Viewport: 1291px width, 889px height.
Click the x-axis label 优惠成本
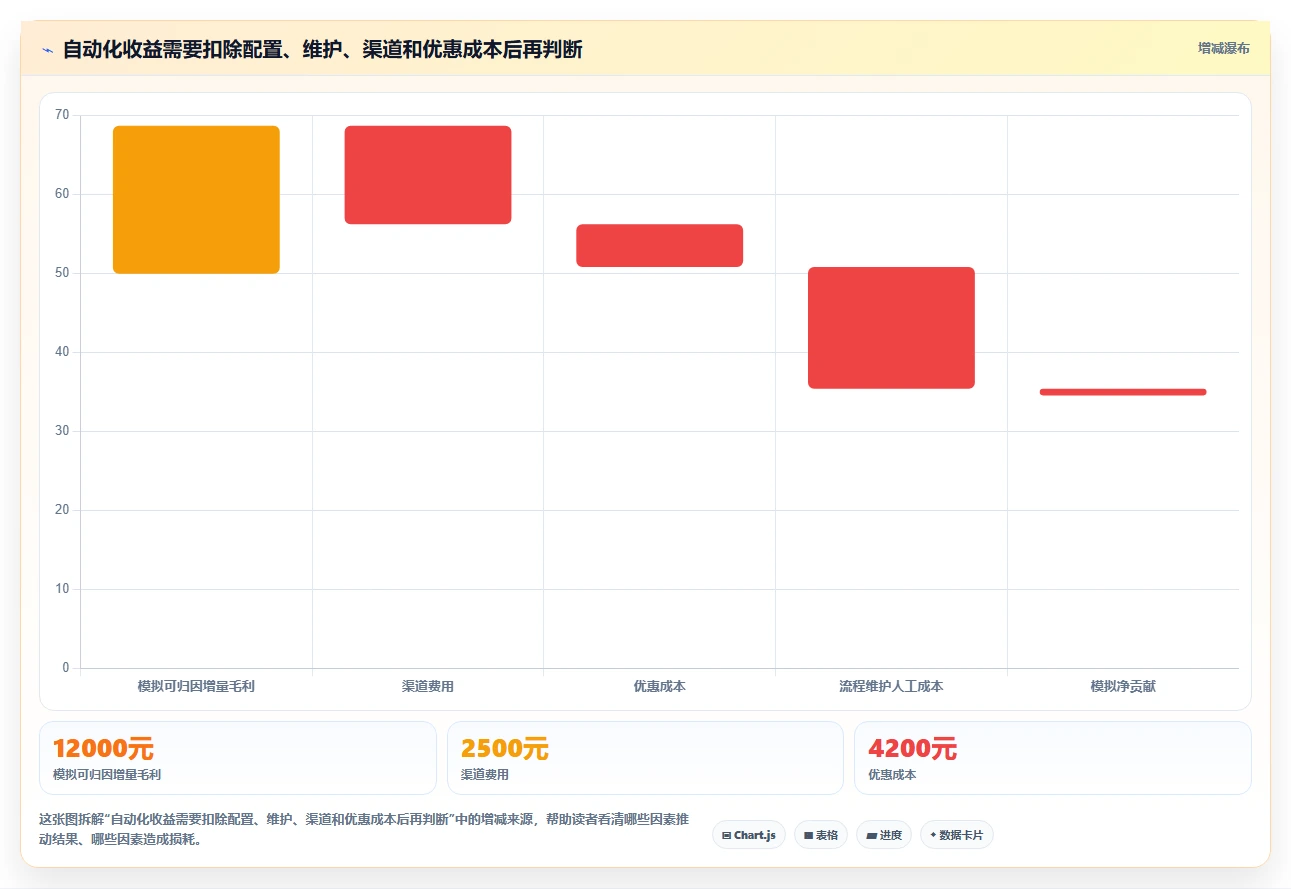659,687
